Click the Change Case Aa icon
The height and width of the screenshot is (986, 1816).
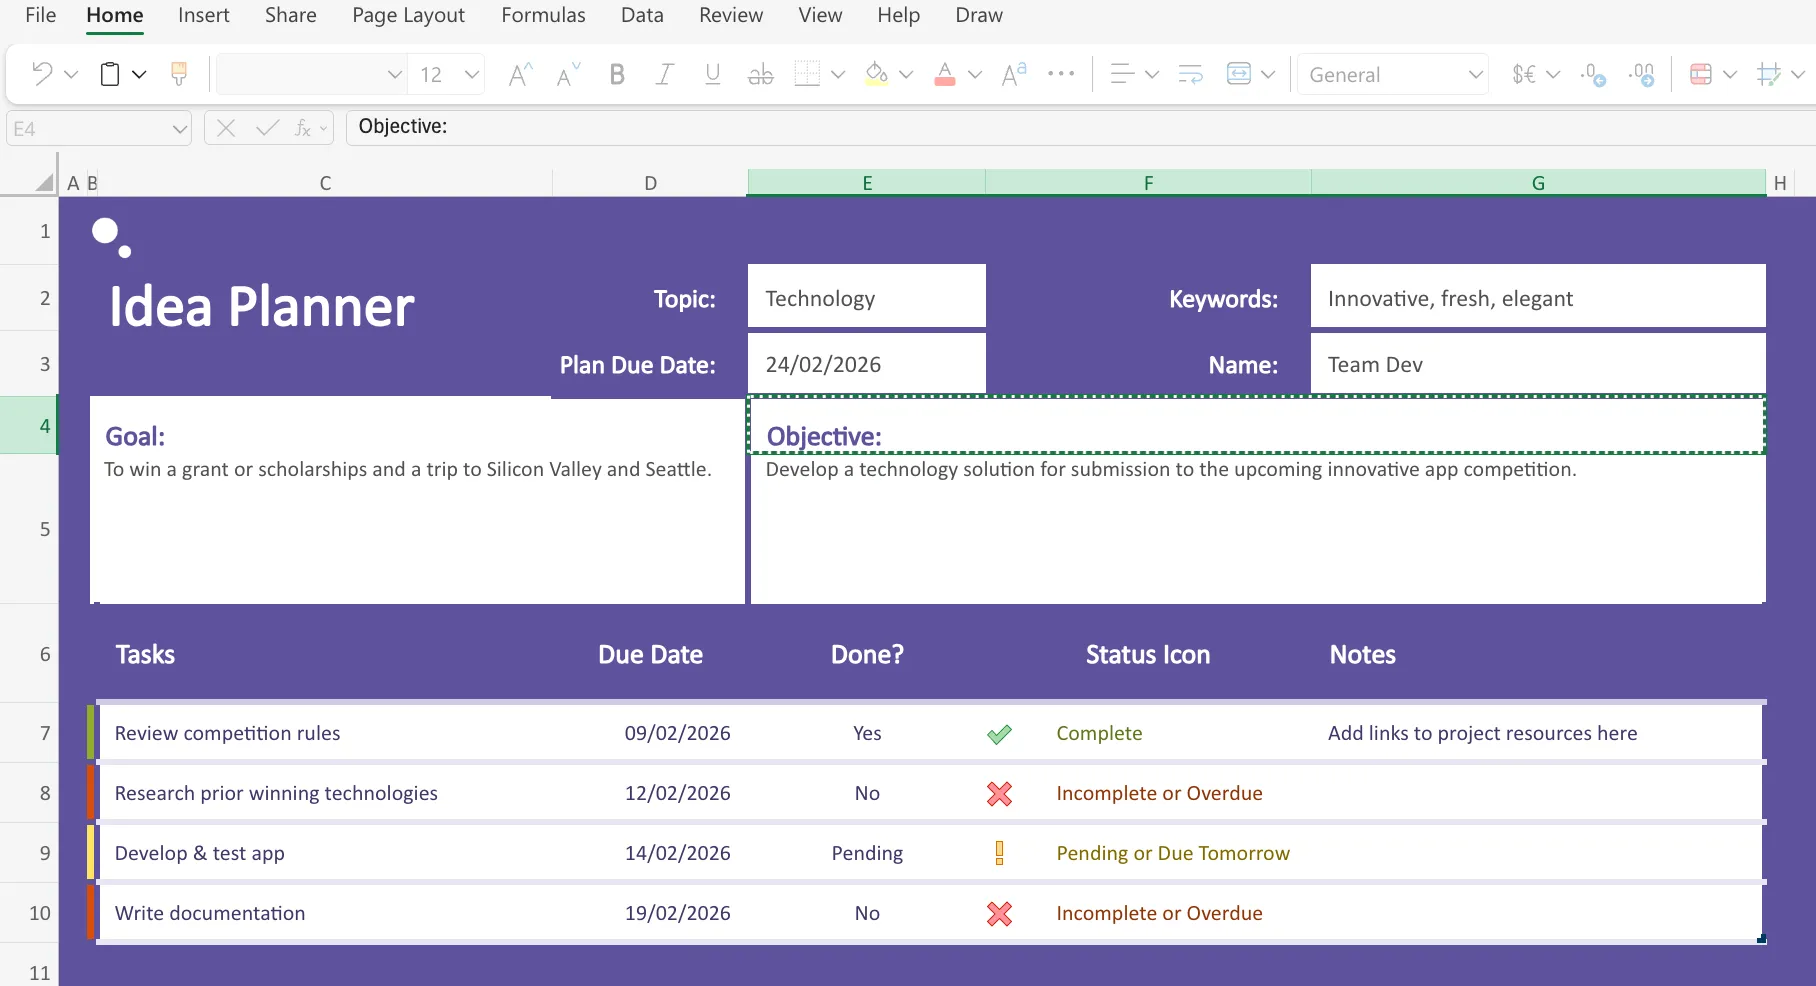(x=1014, y=74)
